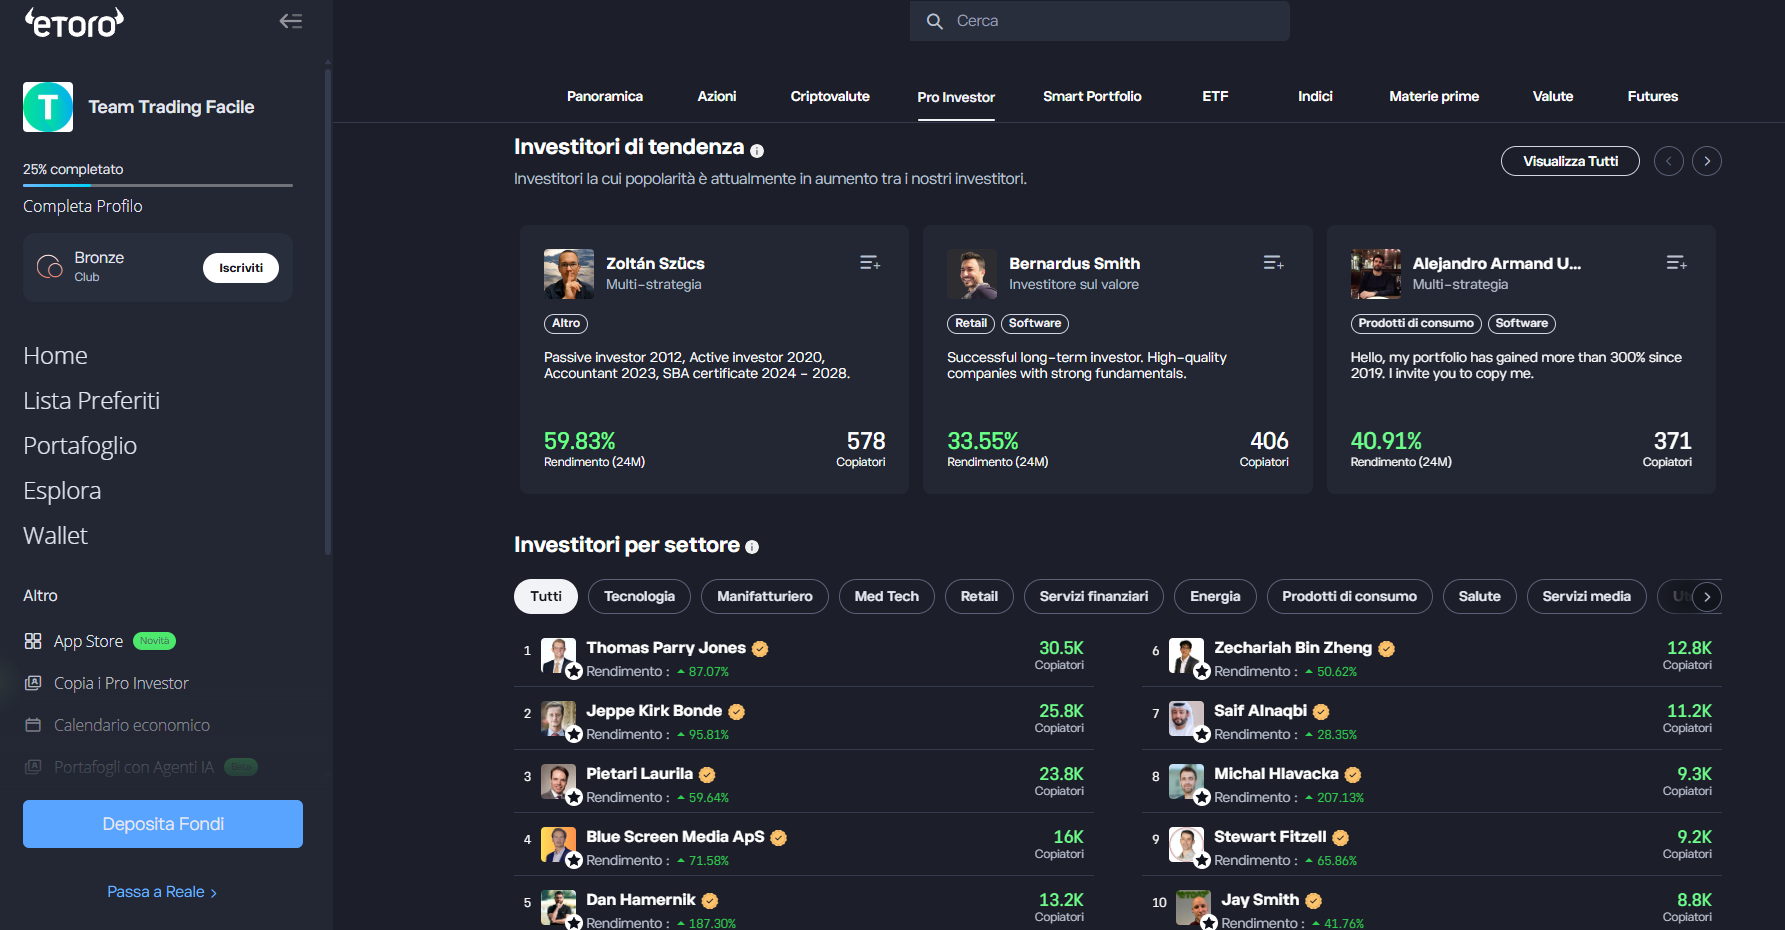Open Jeppe Kirk Bonde profile

pyautogui.click(x=654, y=711)
